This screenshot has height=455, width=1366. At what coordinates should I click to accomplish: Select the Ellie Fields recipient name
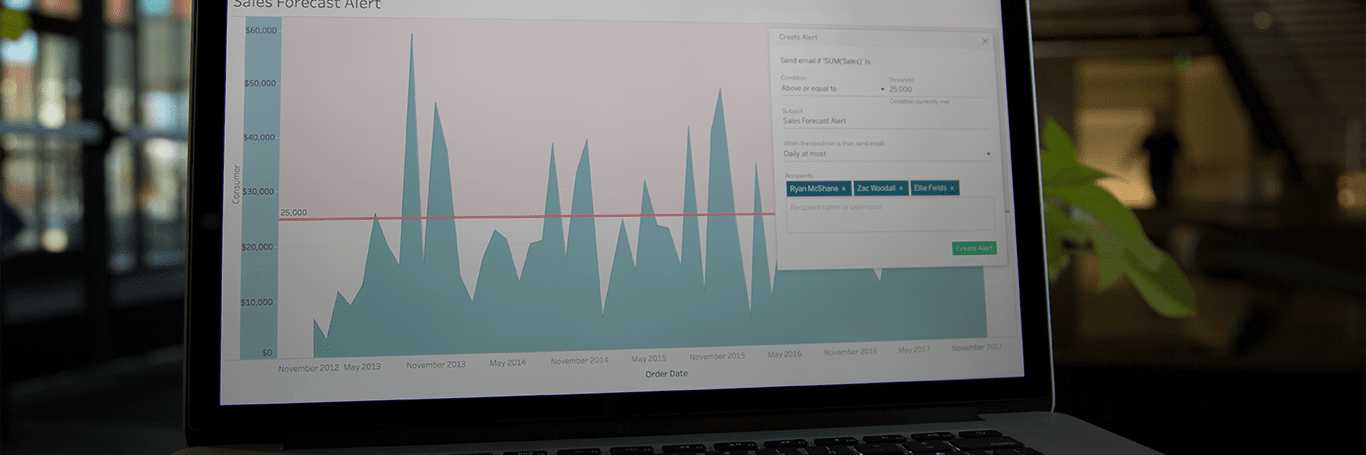[x=929, y=188]
